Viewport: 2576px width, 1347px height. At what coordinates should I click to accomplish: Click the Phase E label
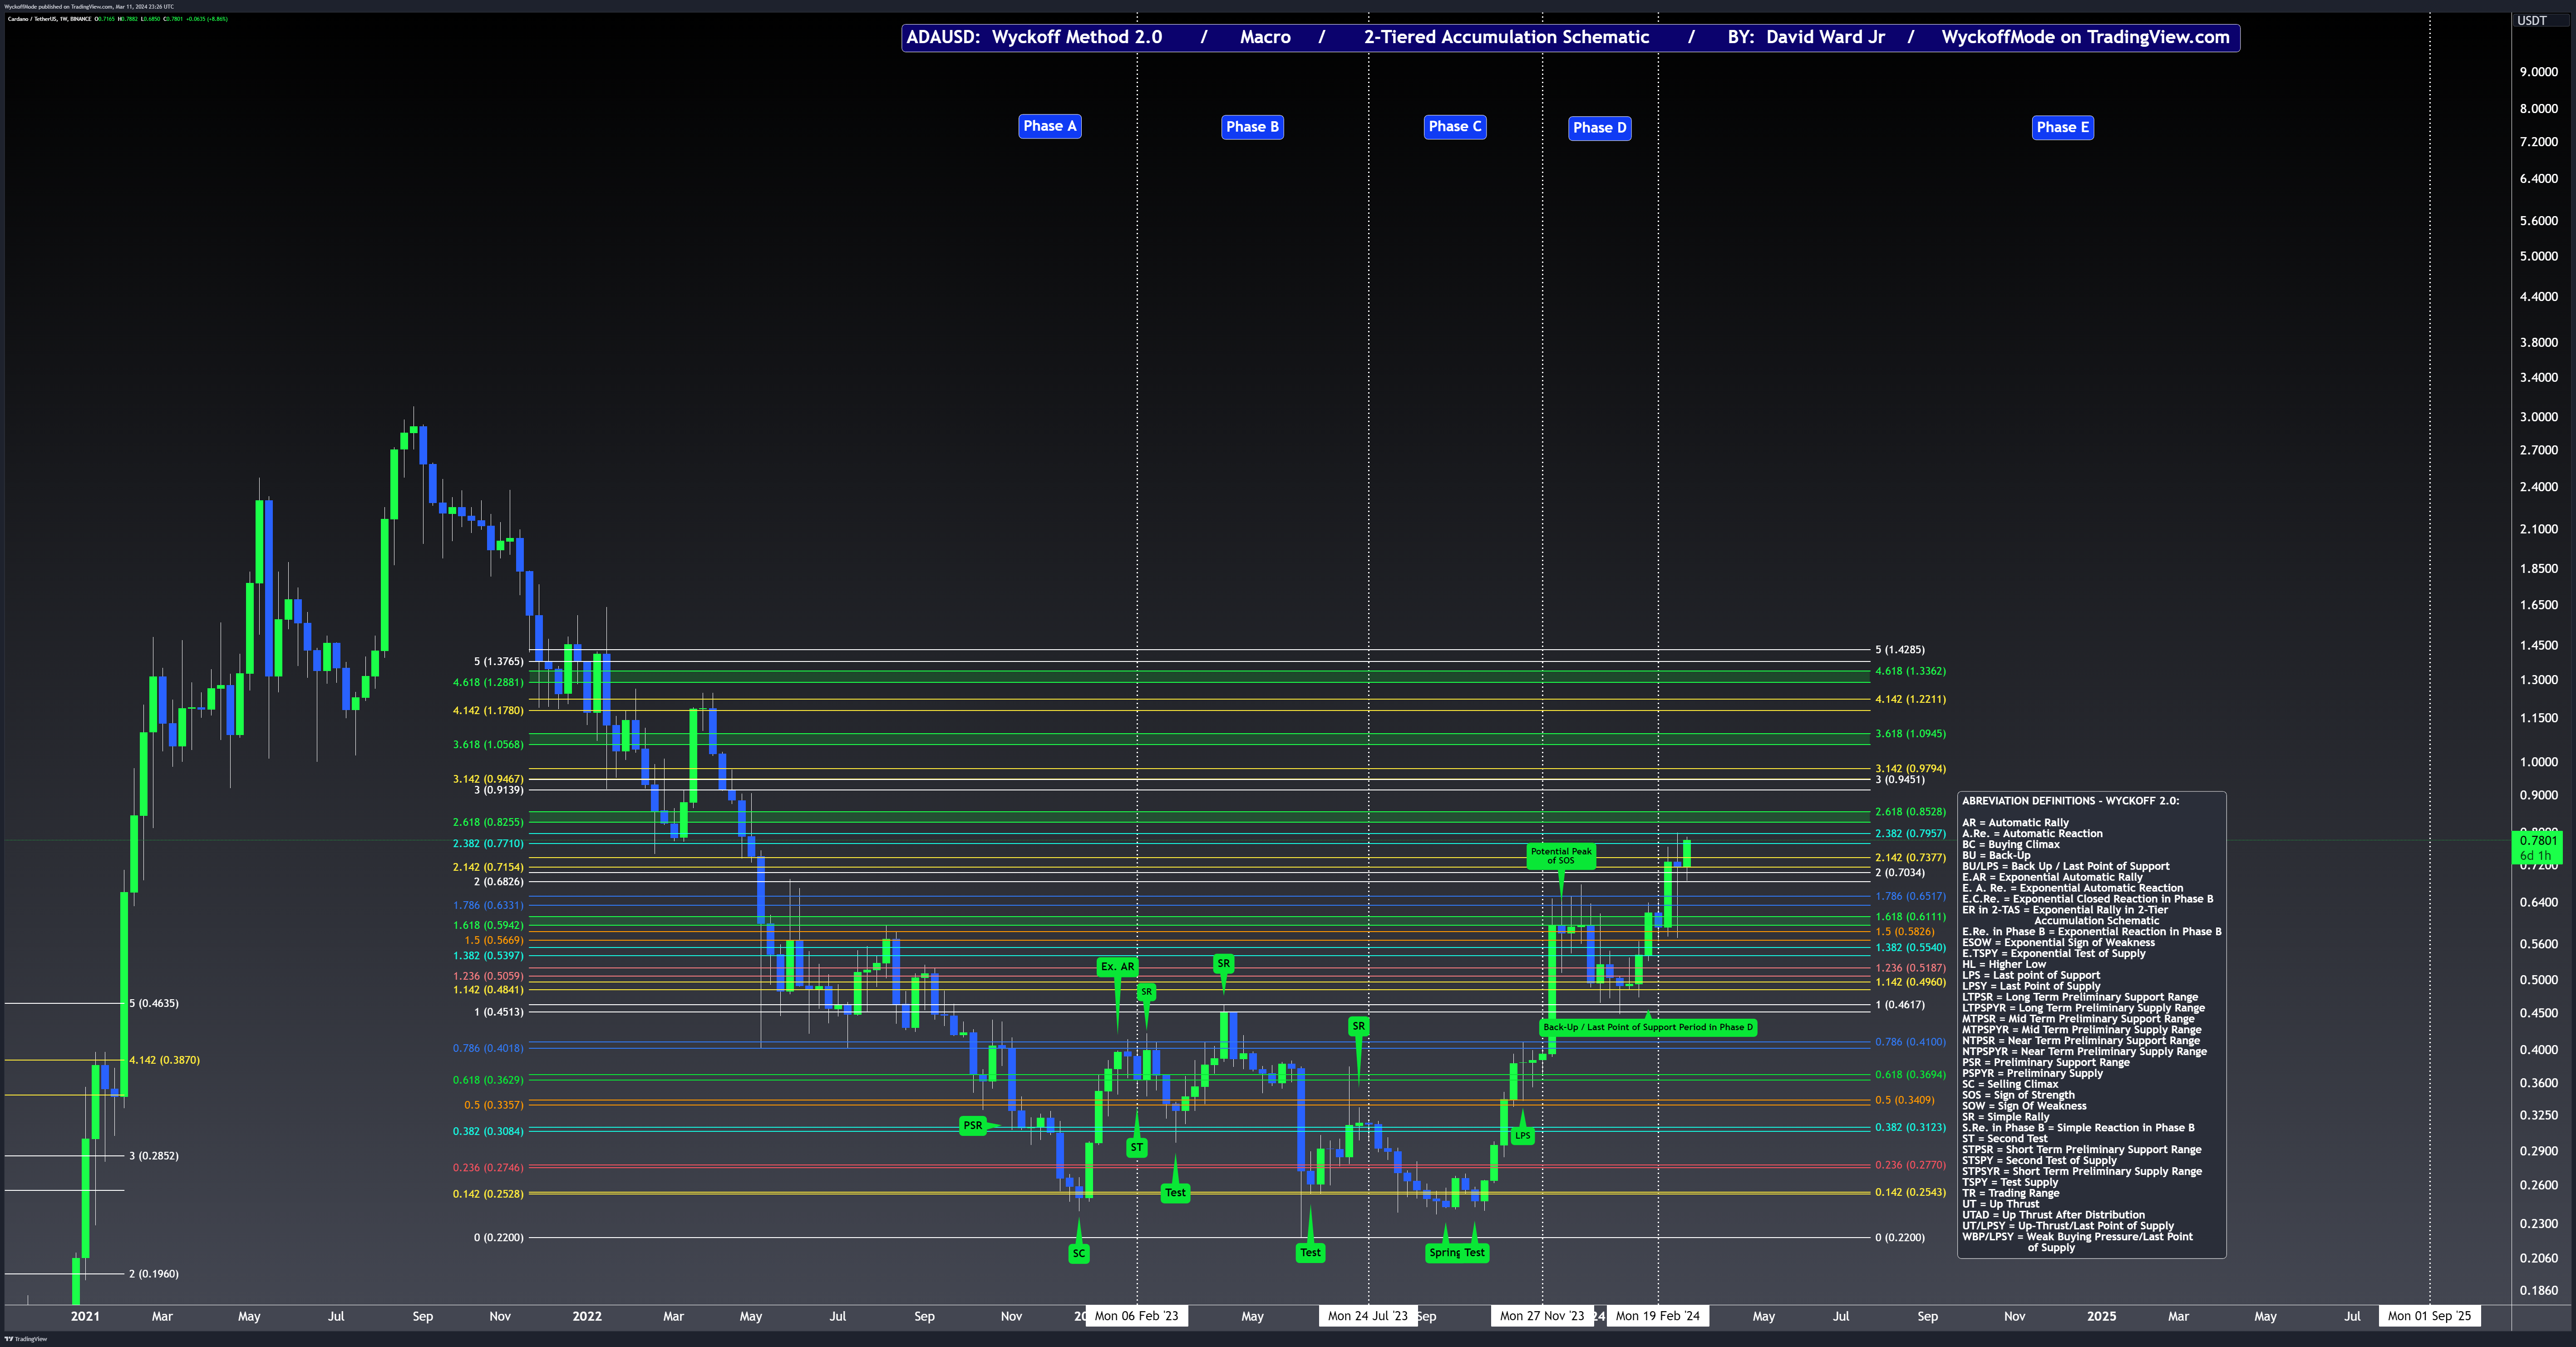(2063, 127)
